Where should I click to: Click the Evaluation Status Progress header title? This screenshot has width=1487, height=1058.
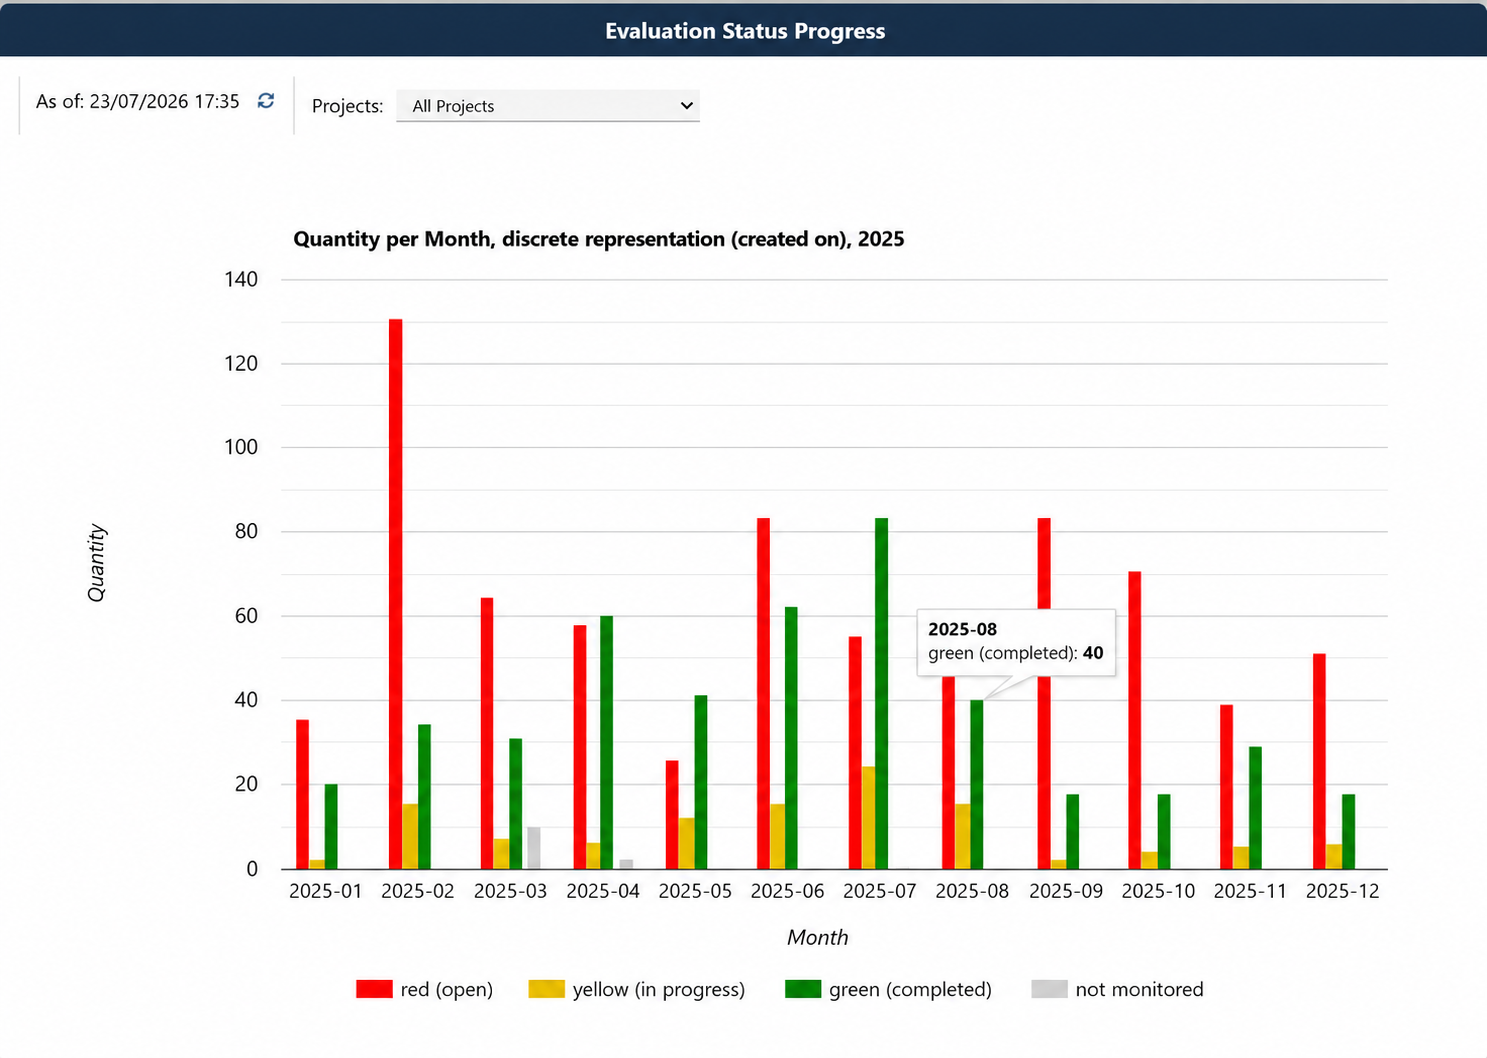745,31
